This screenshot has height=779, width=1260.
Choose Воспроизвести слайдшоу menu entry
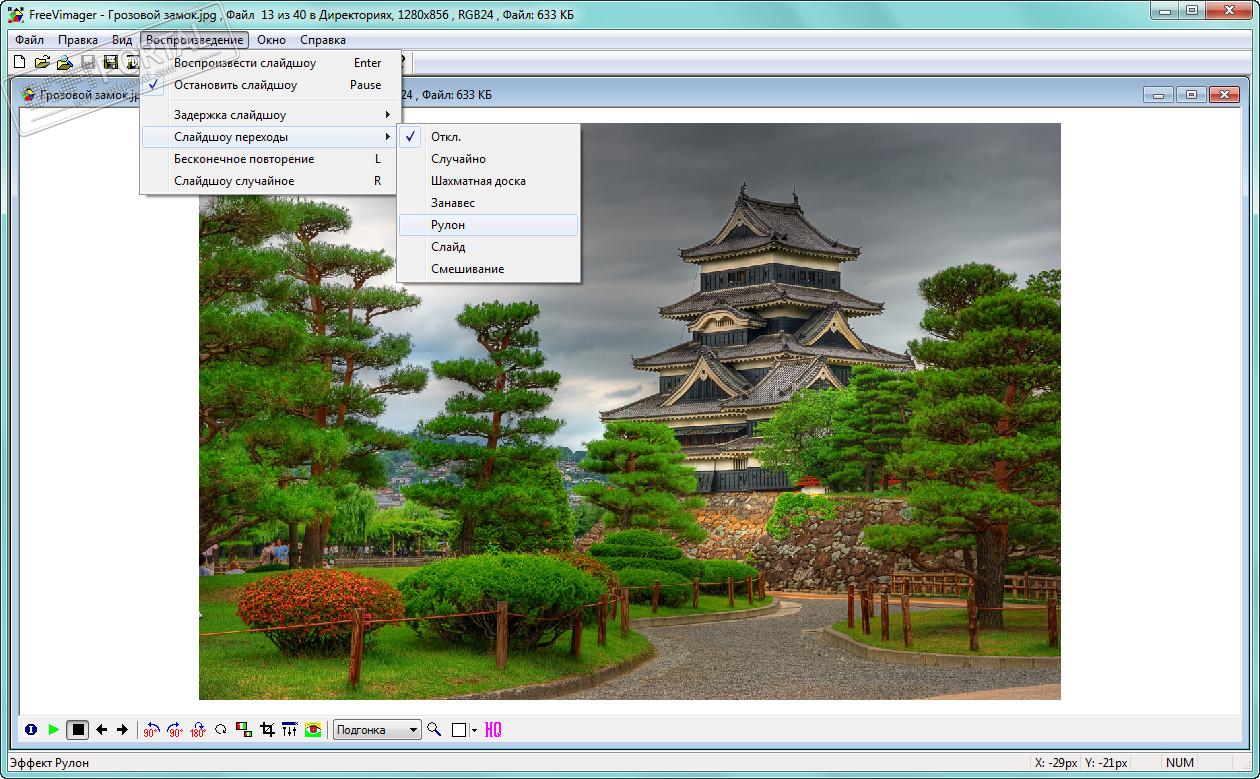tap(270, 63)
